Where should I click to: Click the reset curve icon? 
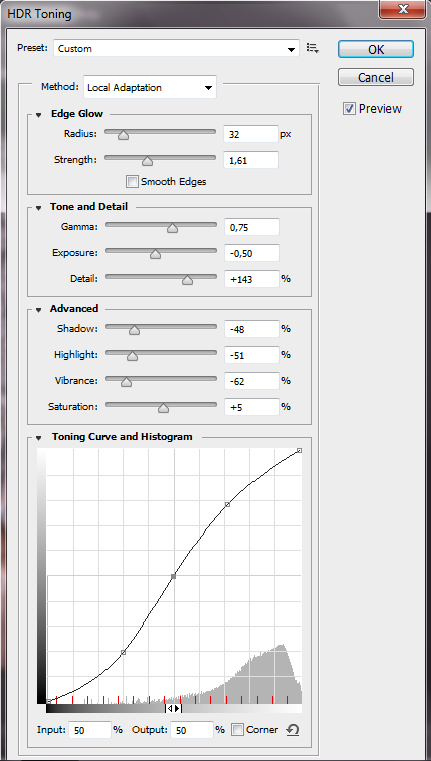[x=292, y=729]
